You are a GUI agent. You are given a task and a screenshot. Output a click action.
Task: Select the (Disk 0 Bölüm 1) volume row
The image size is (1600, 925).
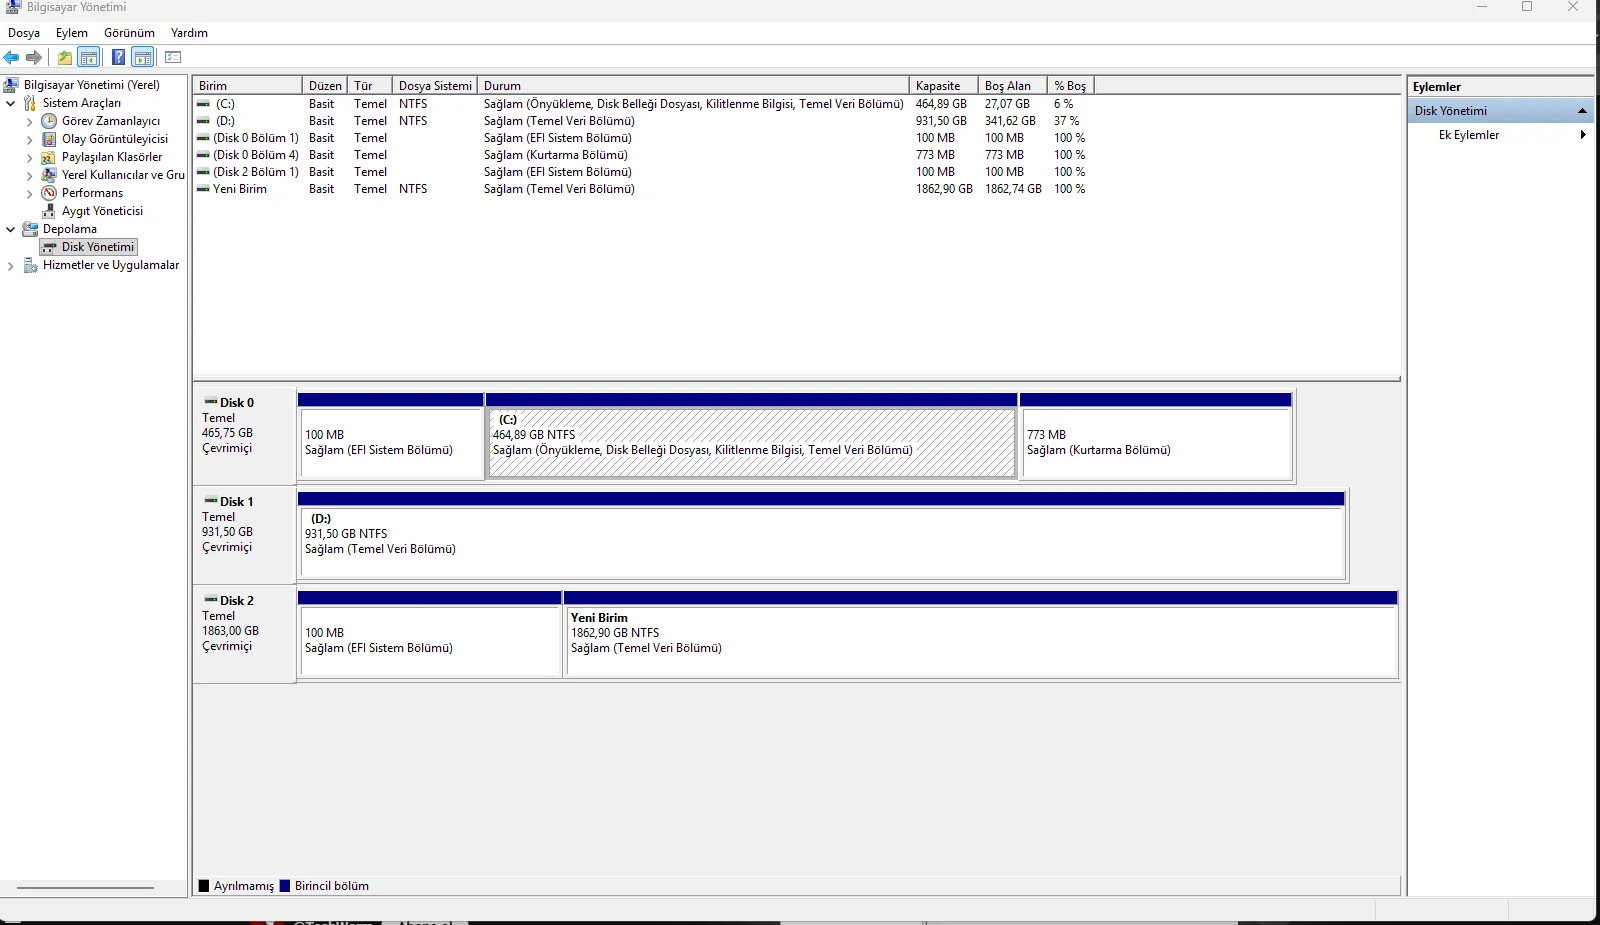[x=642, y=138]
